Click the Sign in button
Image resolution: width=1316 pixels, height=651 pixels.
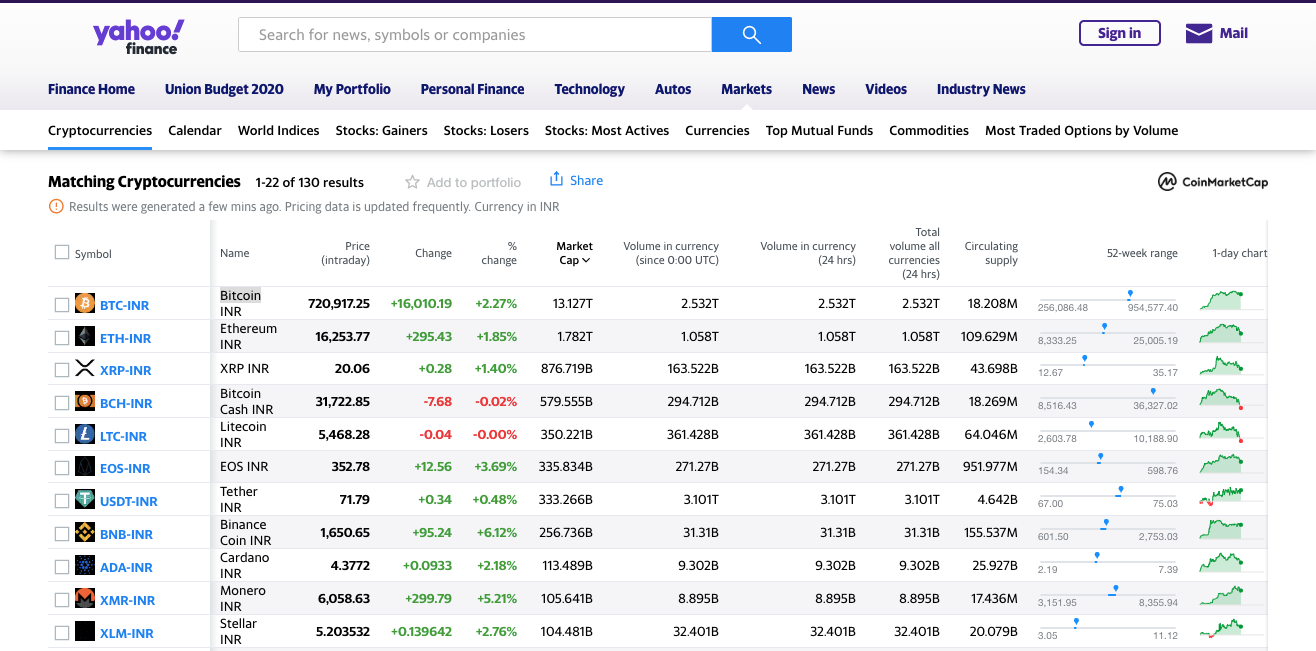(x=1119, y=32)
